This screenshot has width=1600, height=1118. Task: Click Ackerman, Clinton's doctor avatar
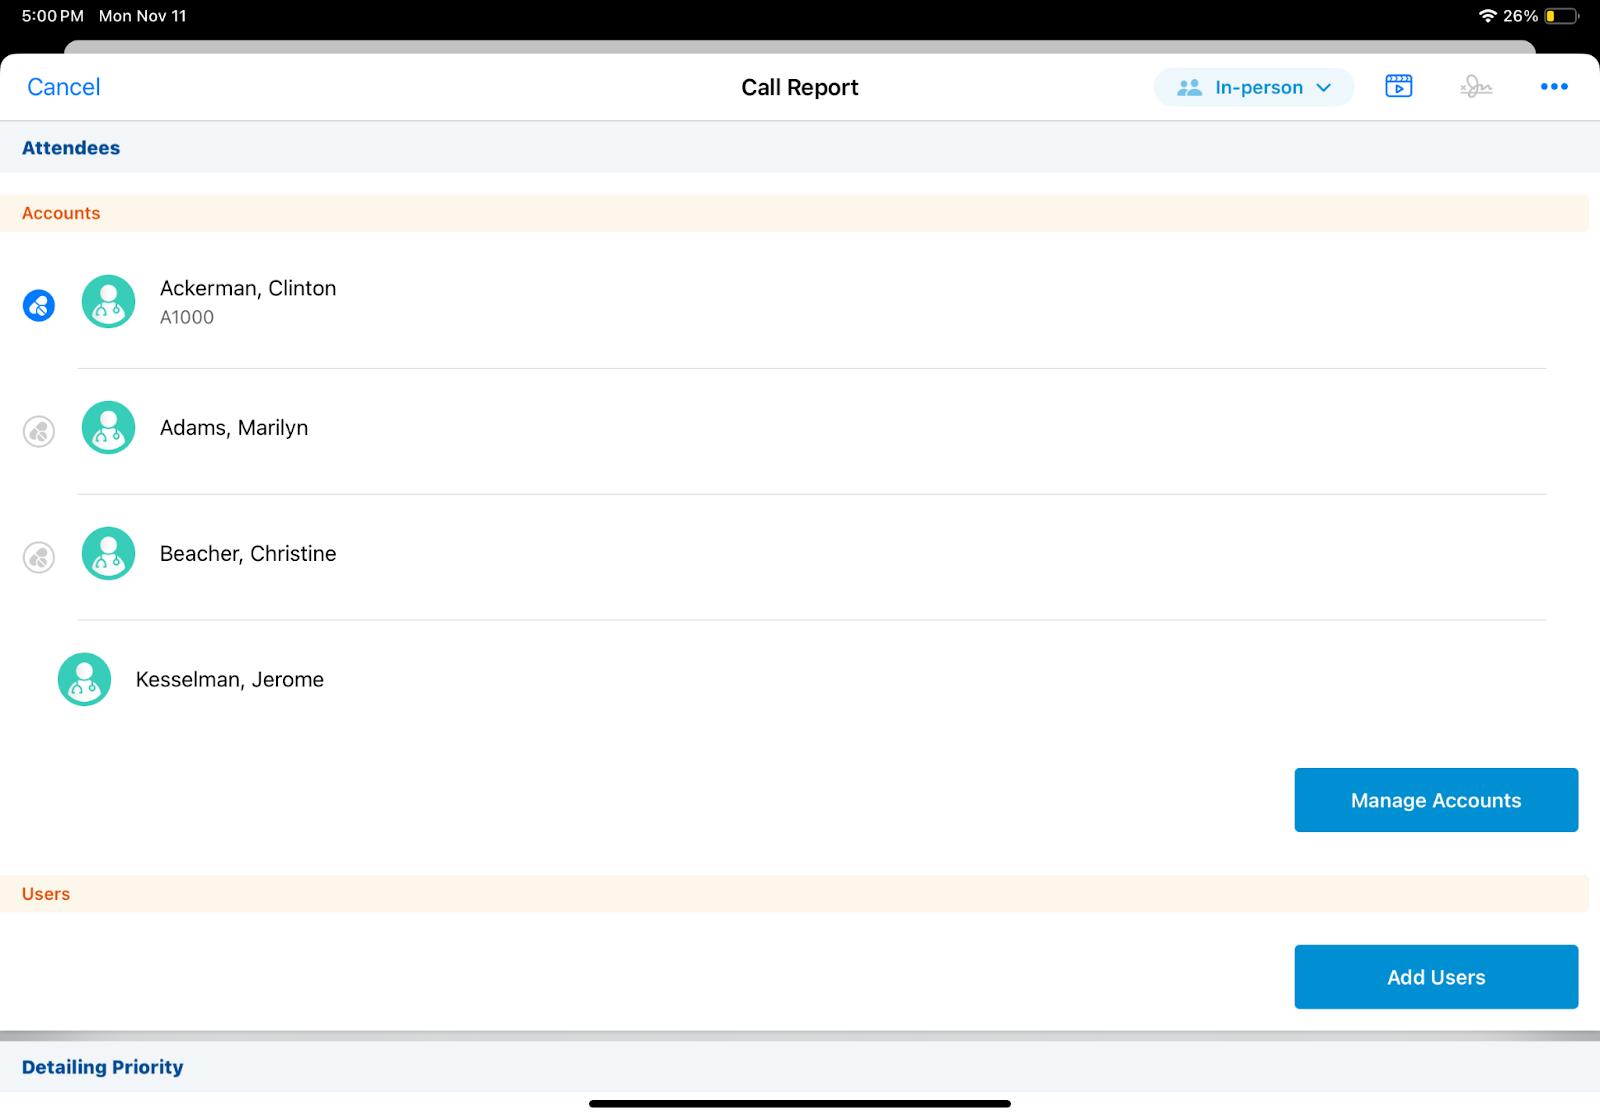108,302
